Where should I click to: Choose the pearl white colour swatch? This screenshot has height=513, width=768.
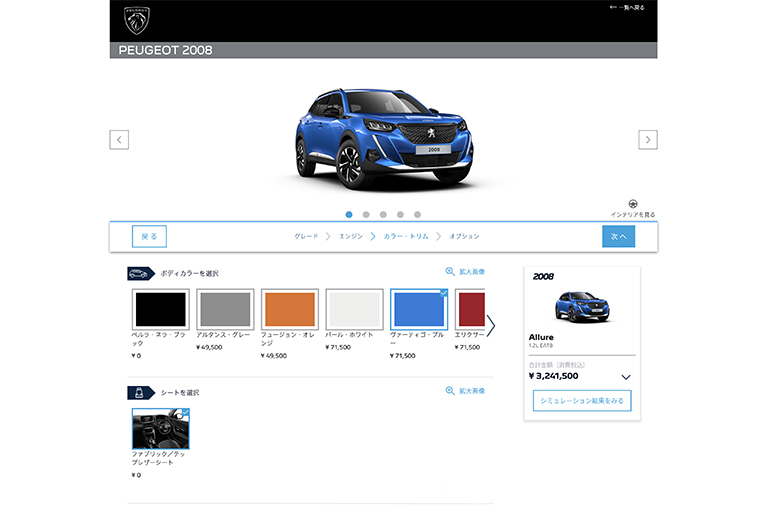(355, 309)
